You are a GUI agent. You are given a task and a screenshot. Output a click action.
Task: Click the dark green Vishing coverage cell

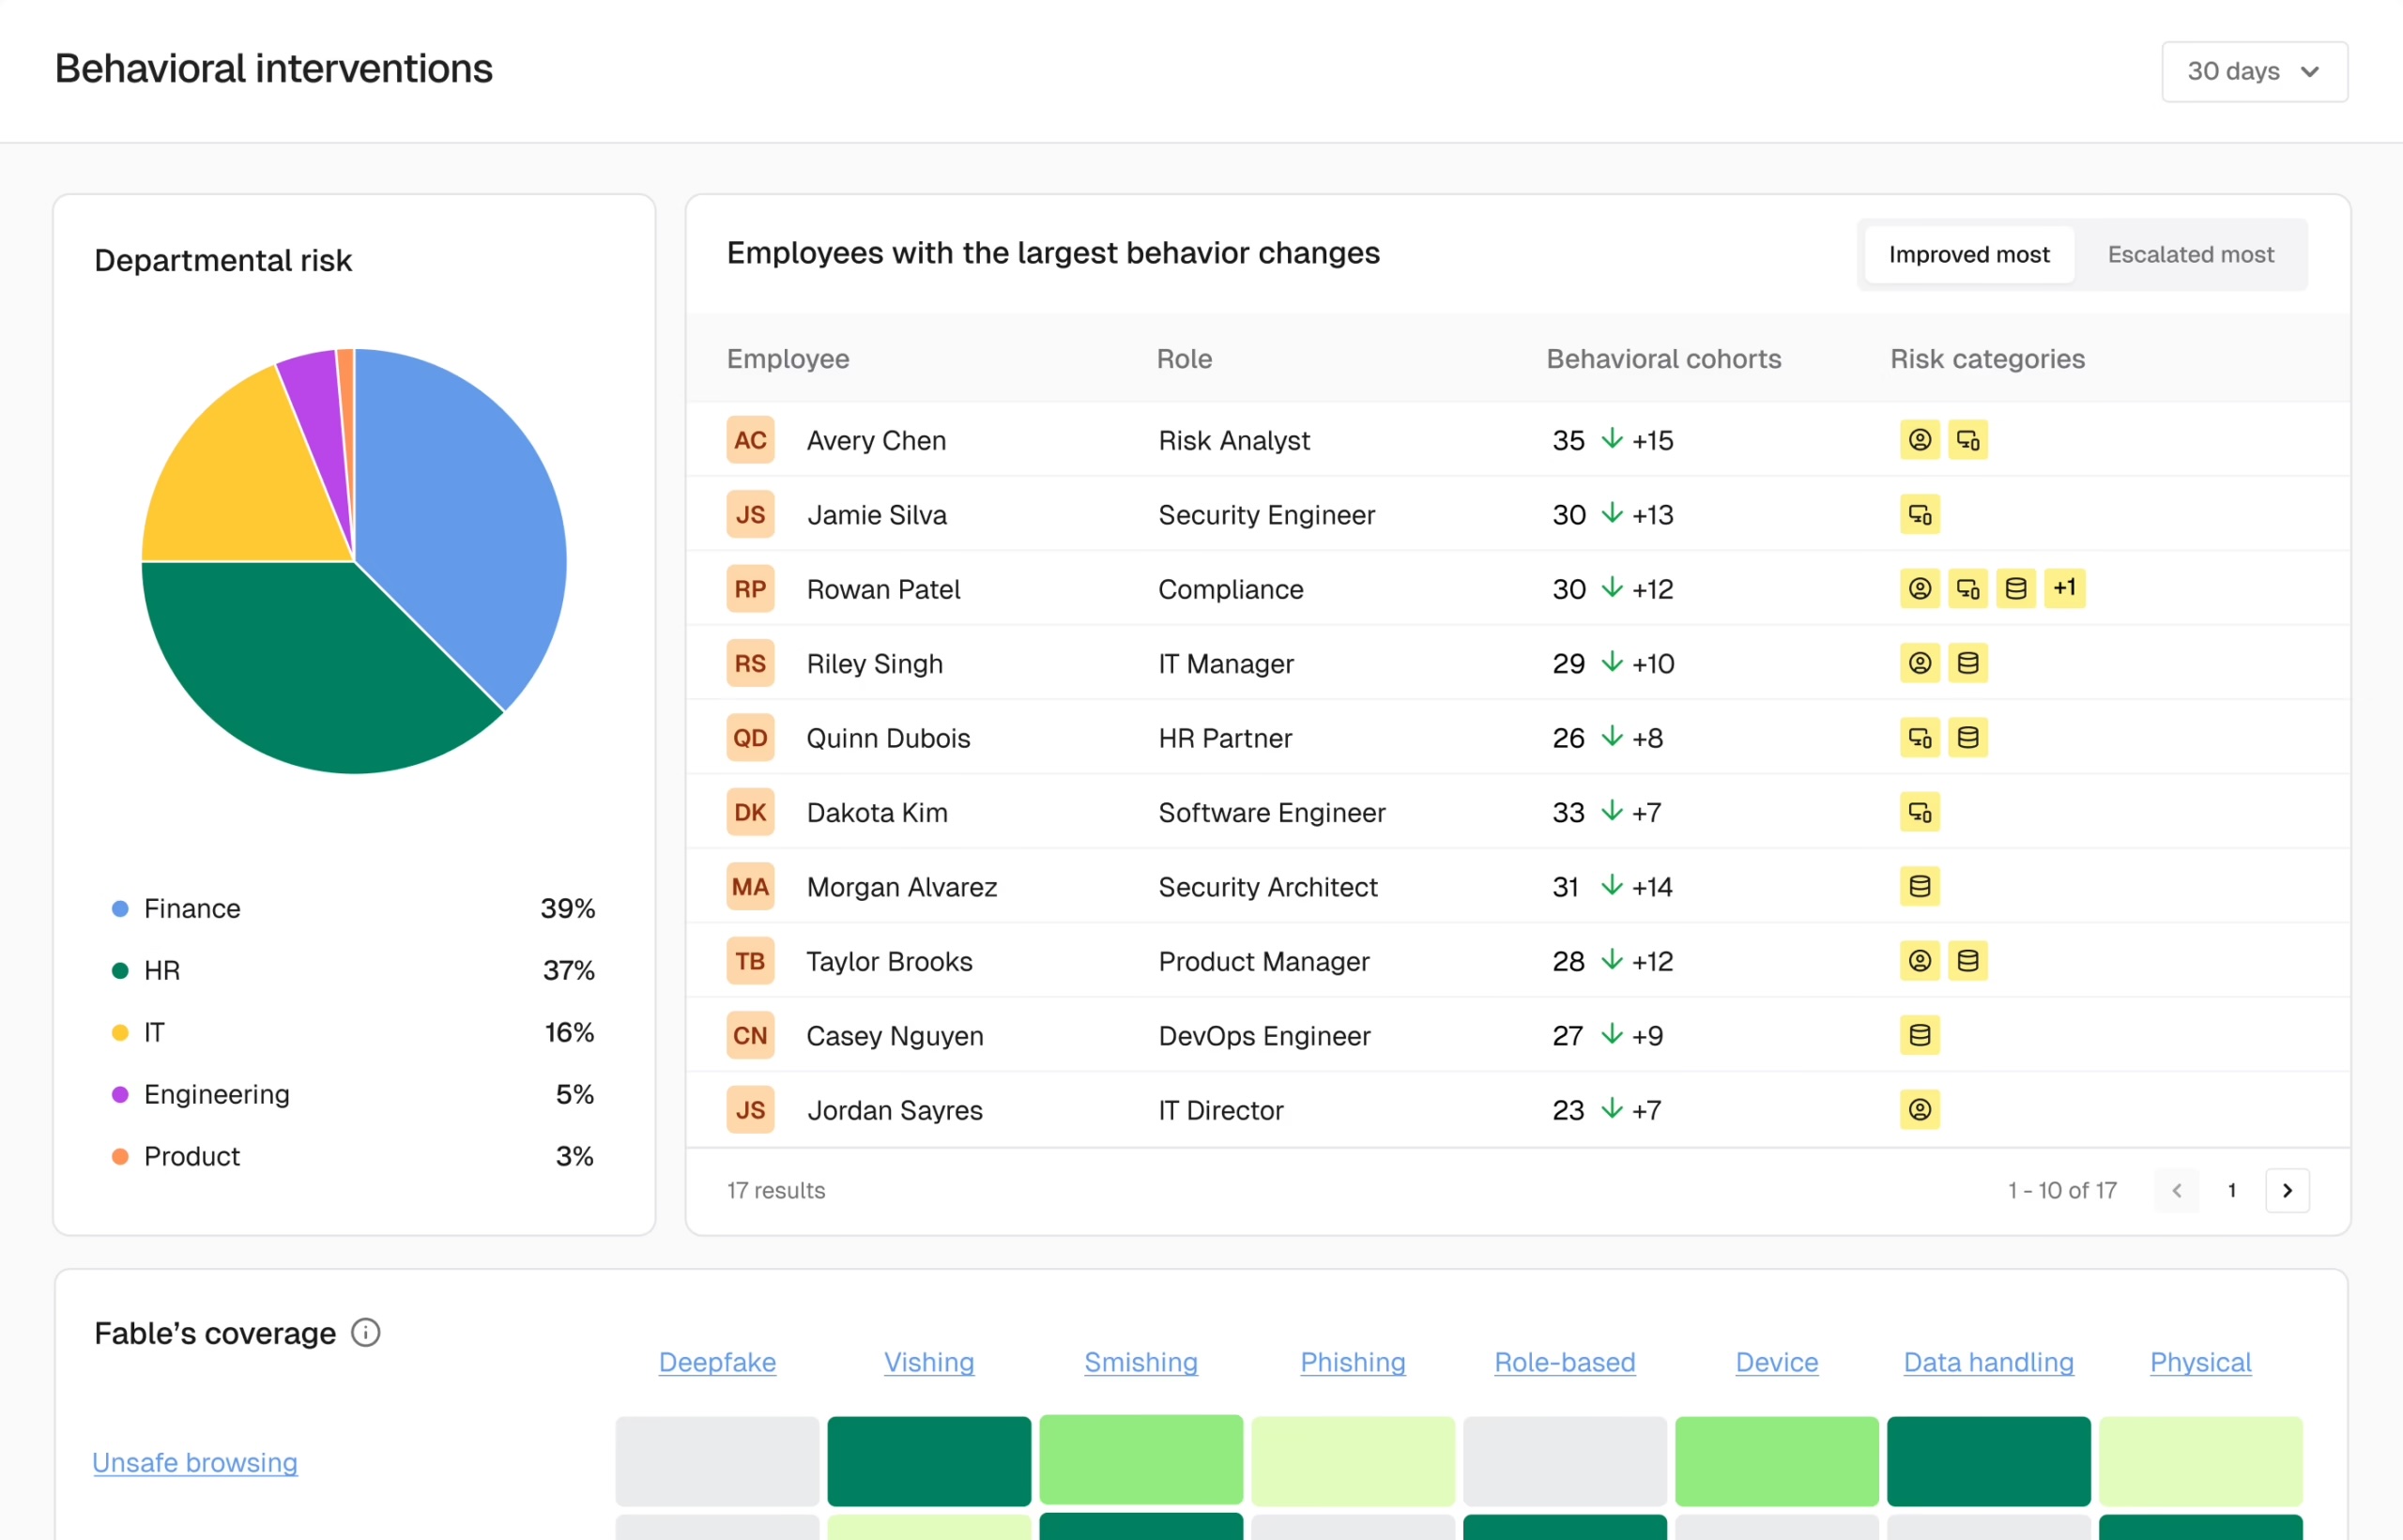(x=928, y=1460)
